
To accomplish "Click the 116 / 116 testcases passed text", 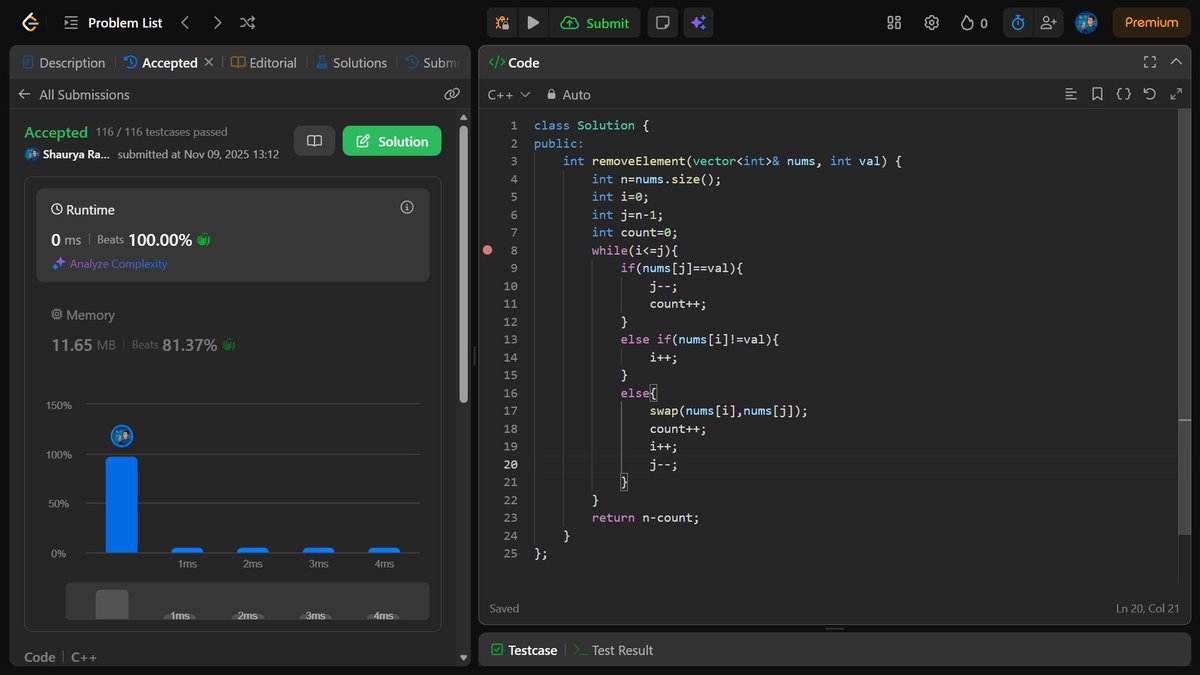I will point(162,131).
